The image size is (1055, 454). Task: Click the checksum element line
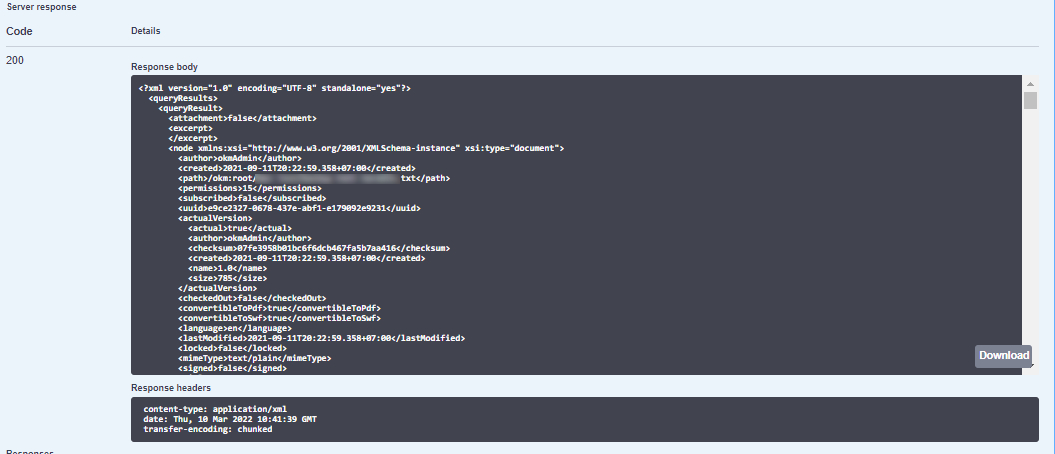317,248
